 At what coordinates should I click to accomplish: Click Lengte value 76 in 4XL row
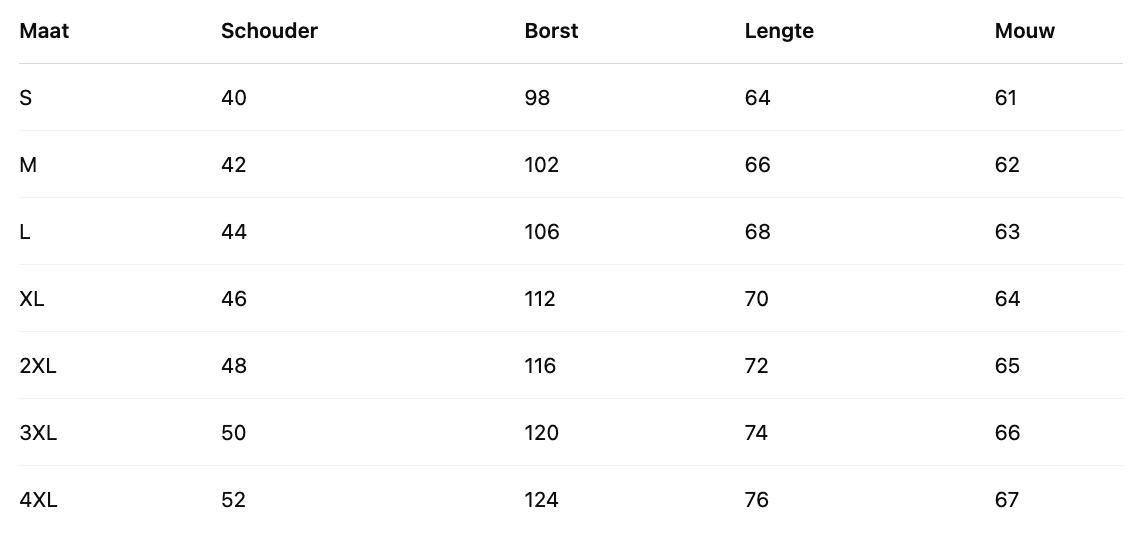pos(757,500)
